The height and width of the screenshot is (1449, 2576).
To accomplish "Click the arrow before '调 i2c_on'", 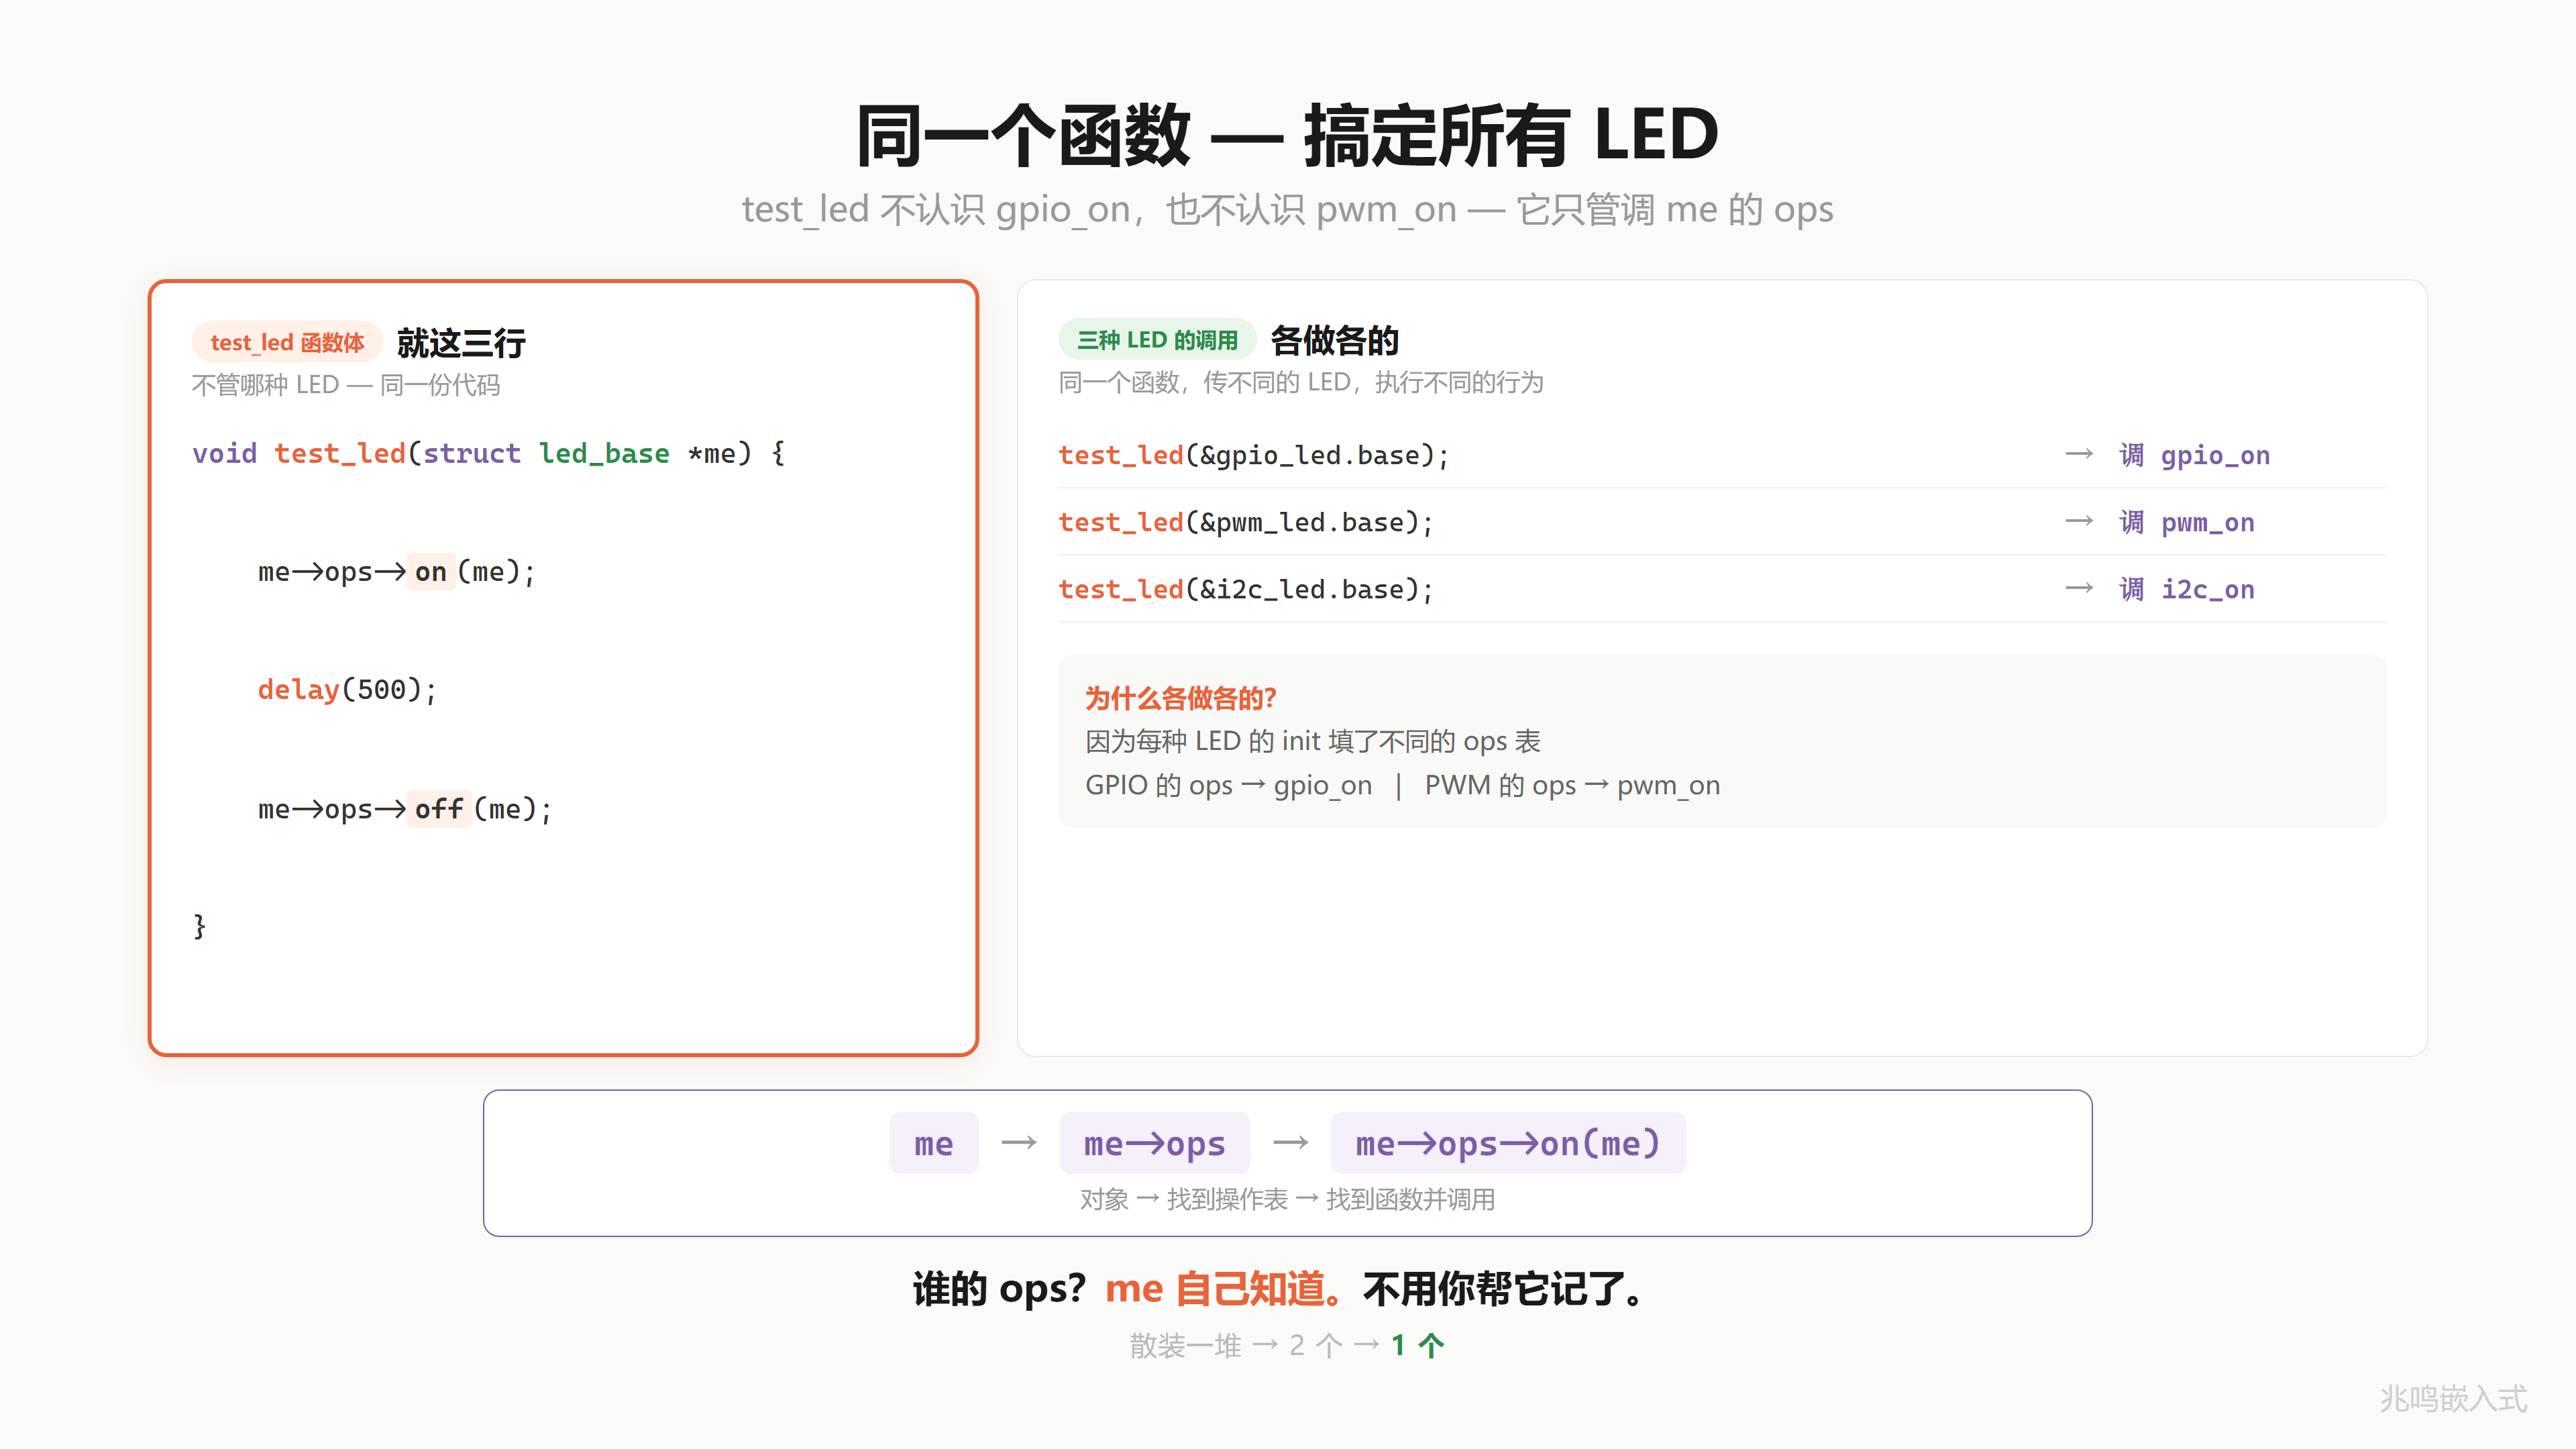I will click(x=2079, y=589).
